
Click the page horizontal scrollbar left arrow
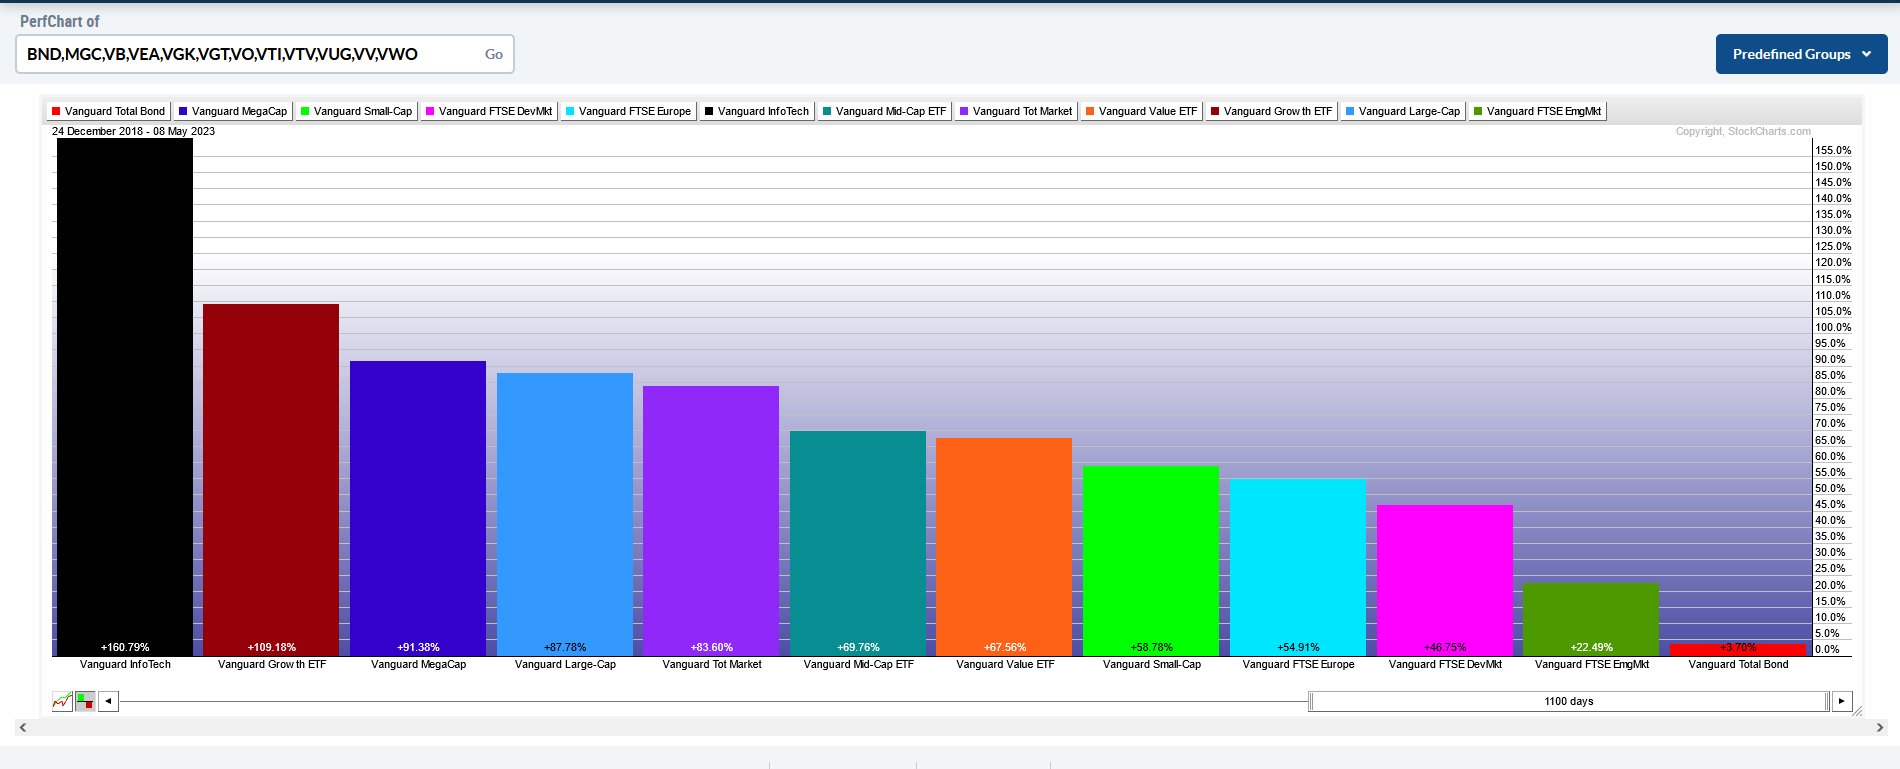point(23,727)
